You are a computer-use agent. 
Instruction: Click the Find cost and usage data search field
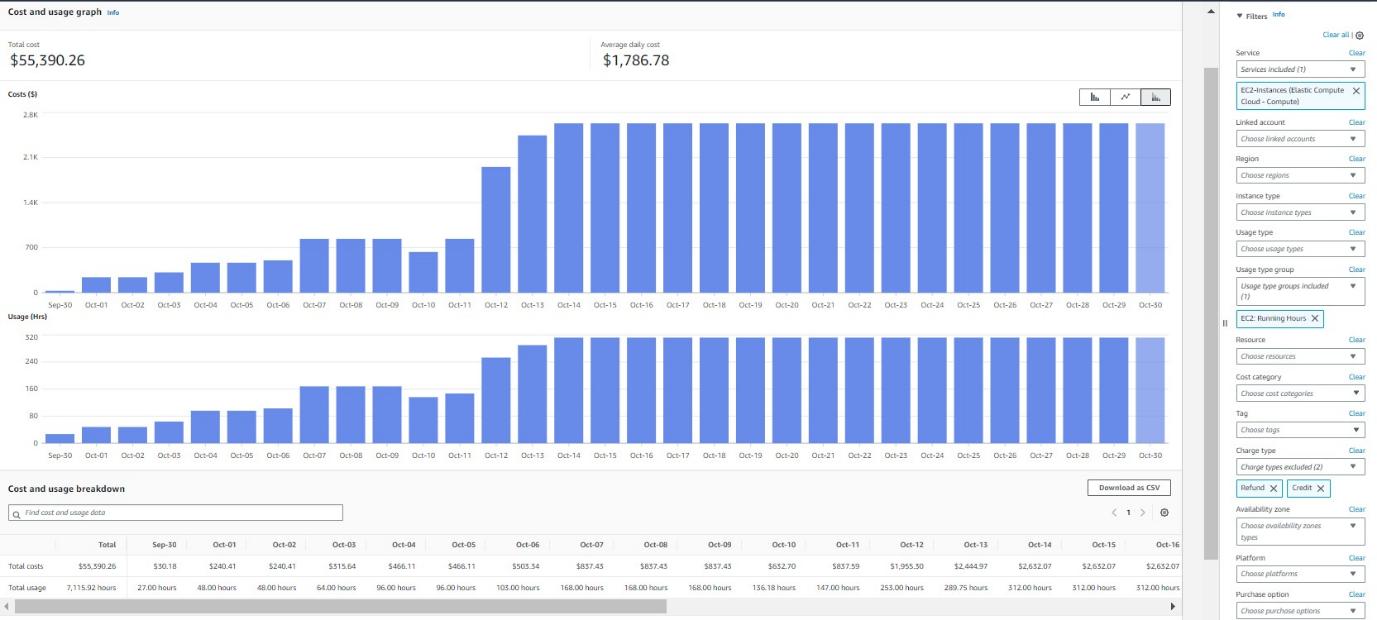175,512
